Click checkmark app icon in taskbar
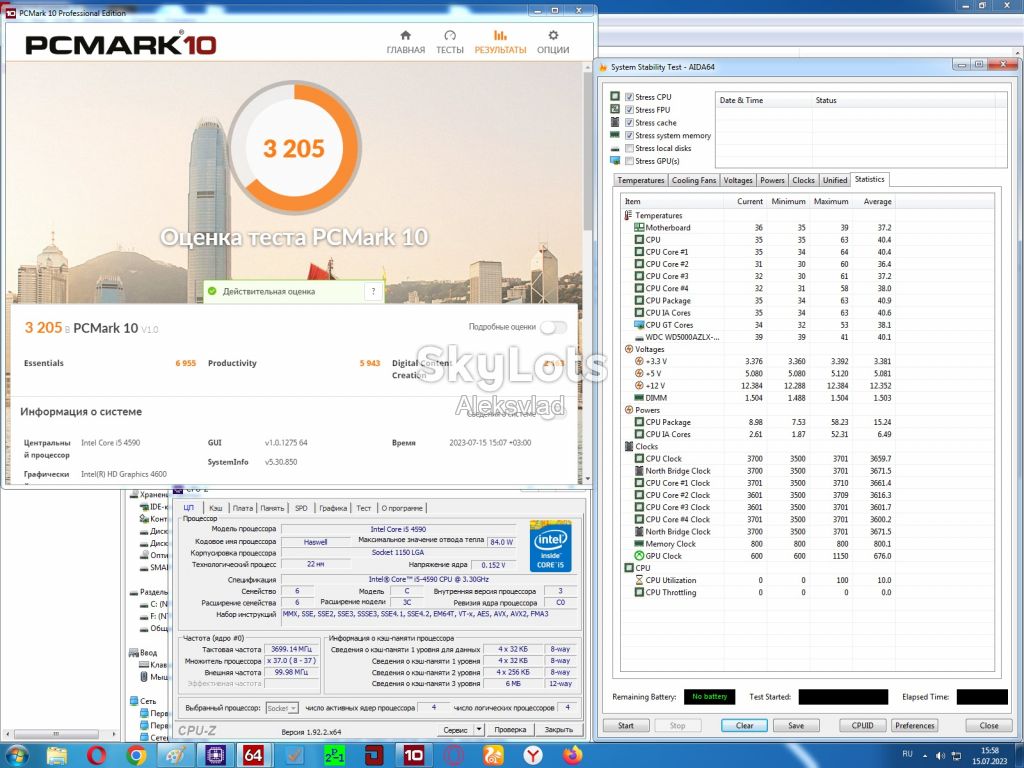Image resolution: width=1024 pixels, height=768 pixels. 295,756
